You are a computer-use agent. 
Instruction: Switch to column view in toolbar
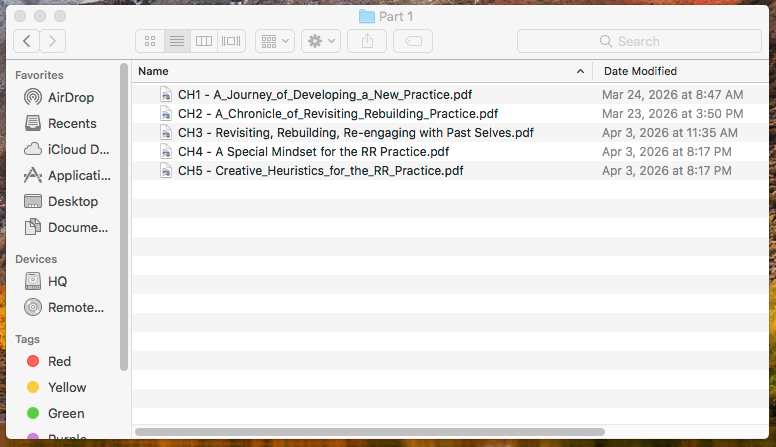pyautogui.click(x=204, y=41)
